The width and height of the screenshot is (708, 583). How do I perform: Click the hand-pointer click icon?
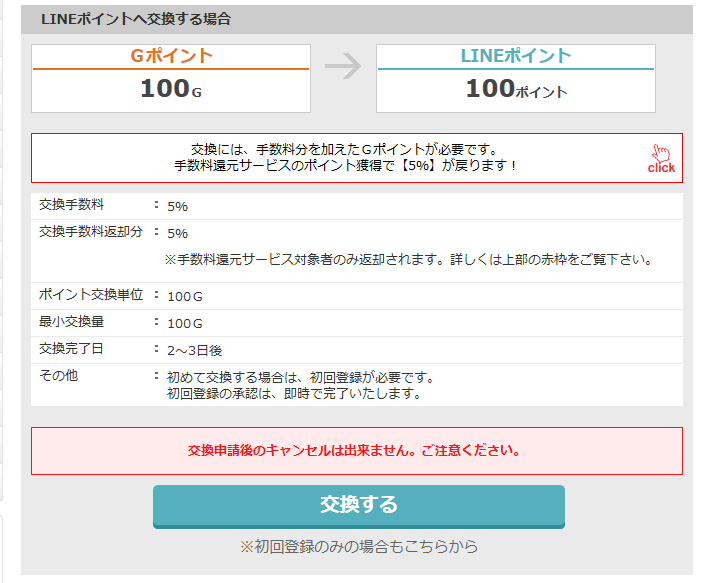(661, 159)
